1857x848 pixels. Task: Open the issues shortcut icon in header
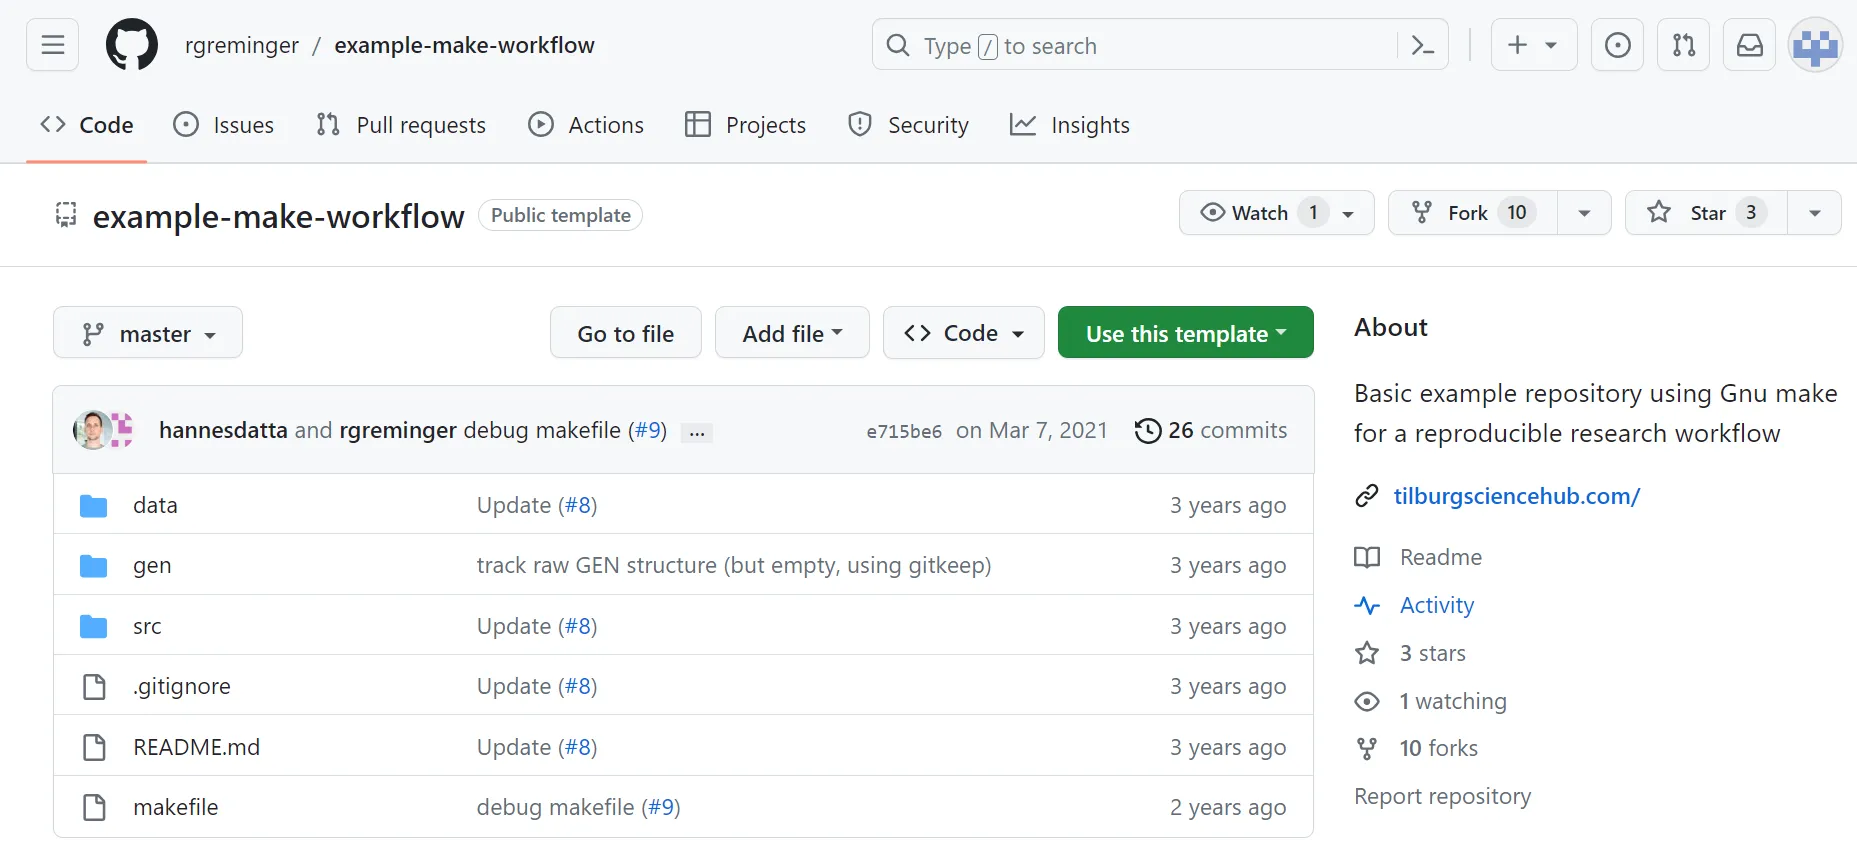[1617, 45]
